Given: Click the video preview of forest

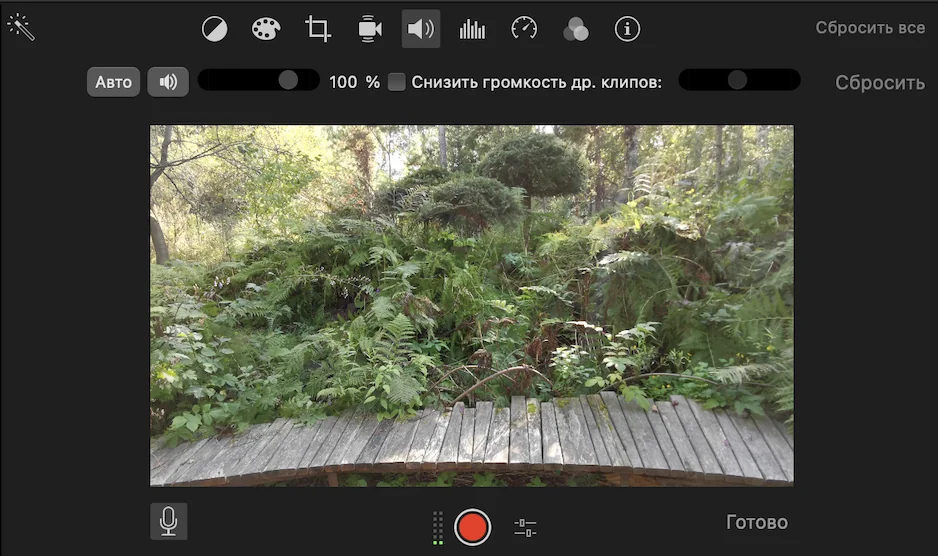Looking at the screenshot, I should pyautogui.click(x=472, y=305).
